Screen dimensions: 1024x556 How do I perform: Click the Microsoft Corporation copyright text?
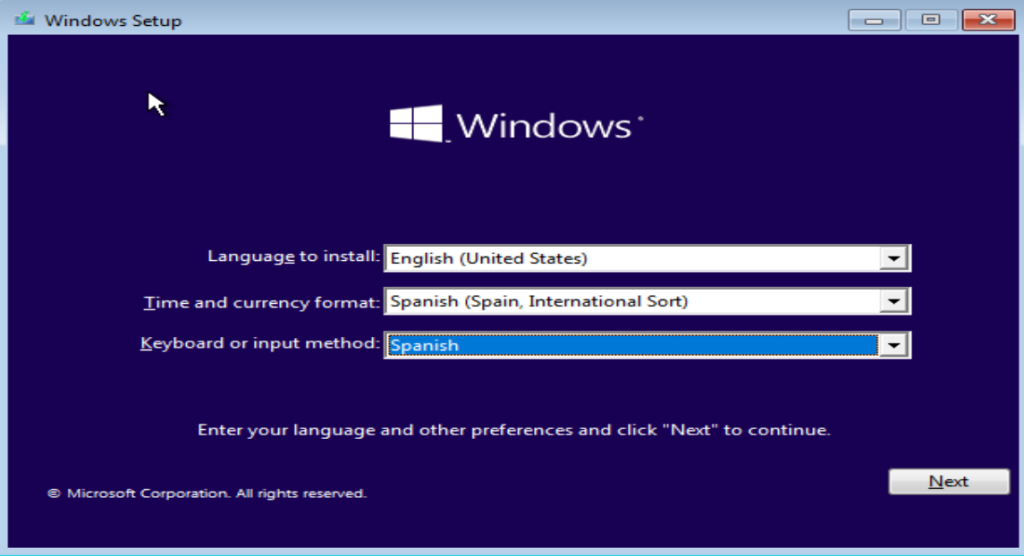click(x=207, y=493)
